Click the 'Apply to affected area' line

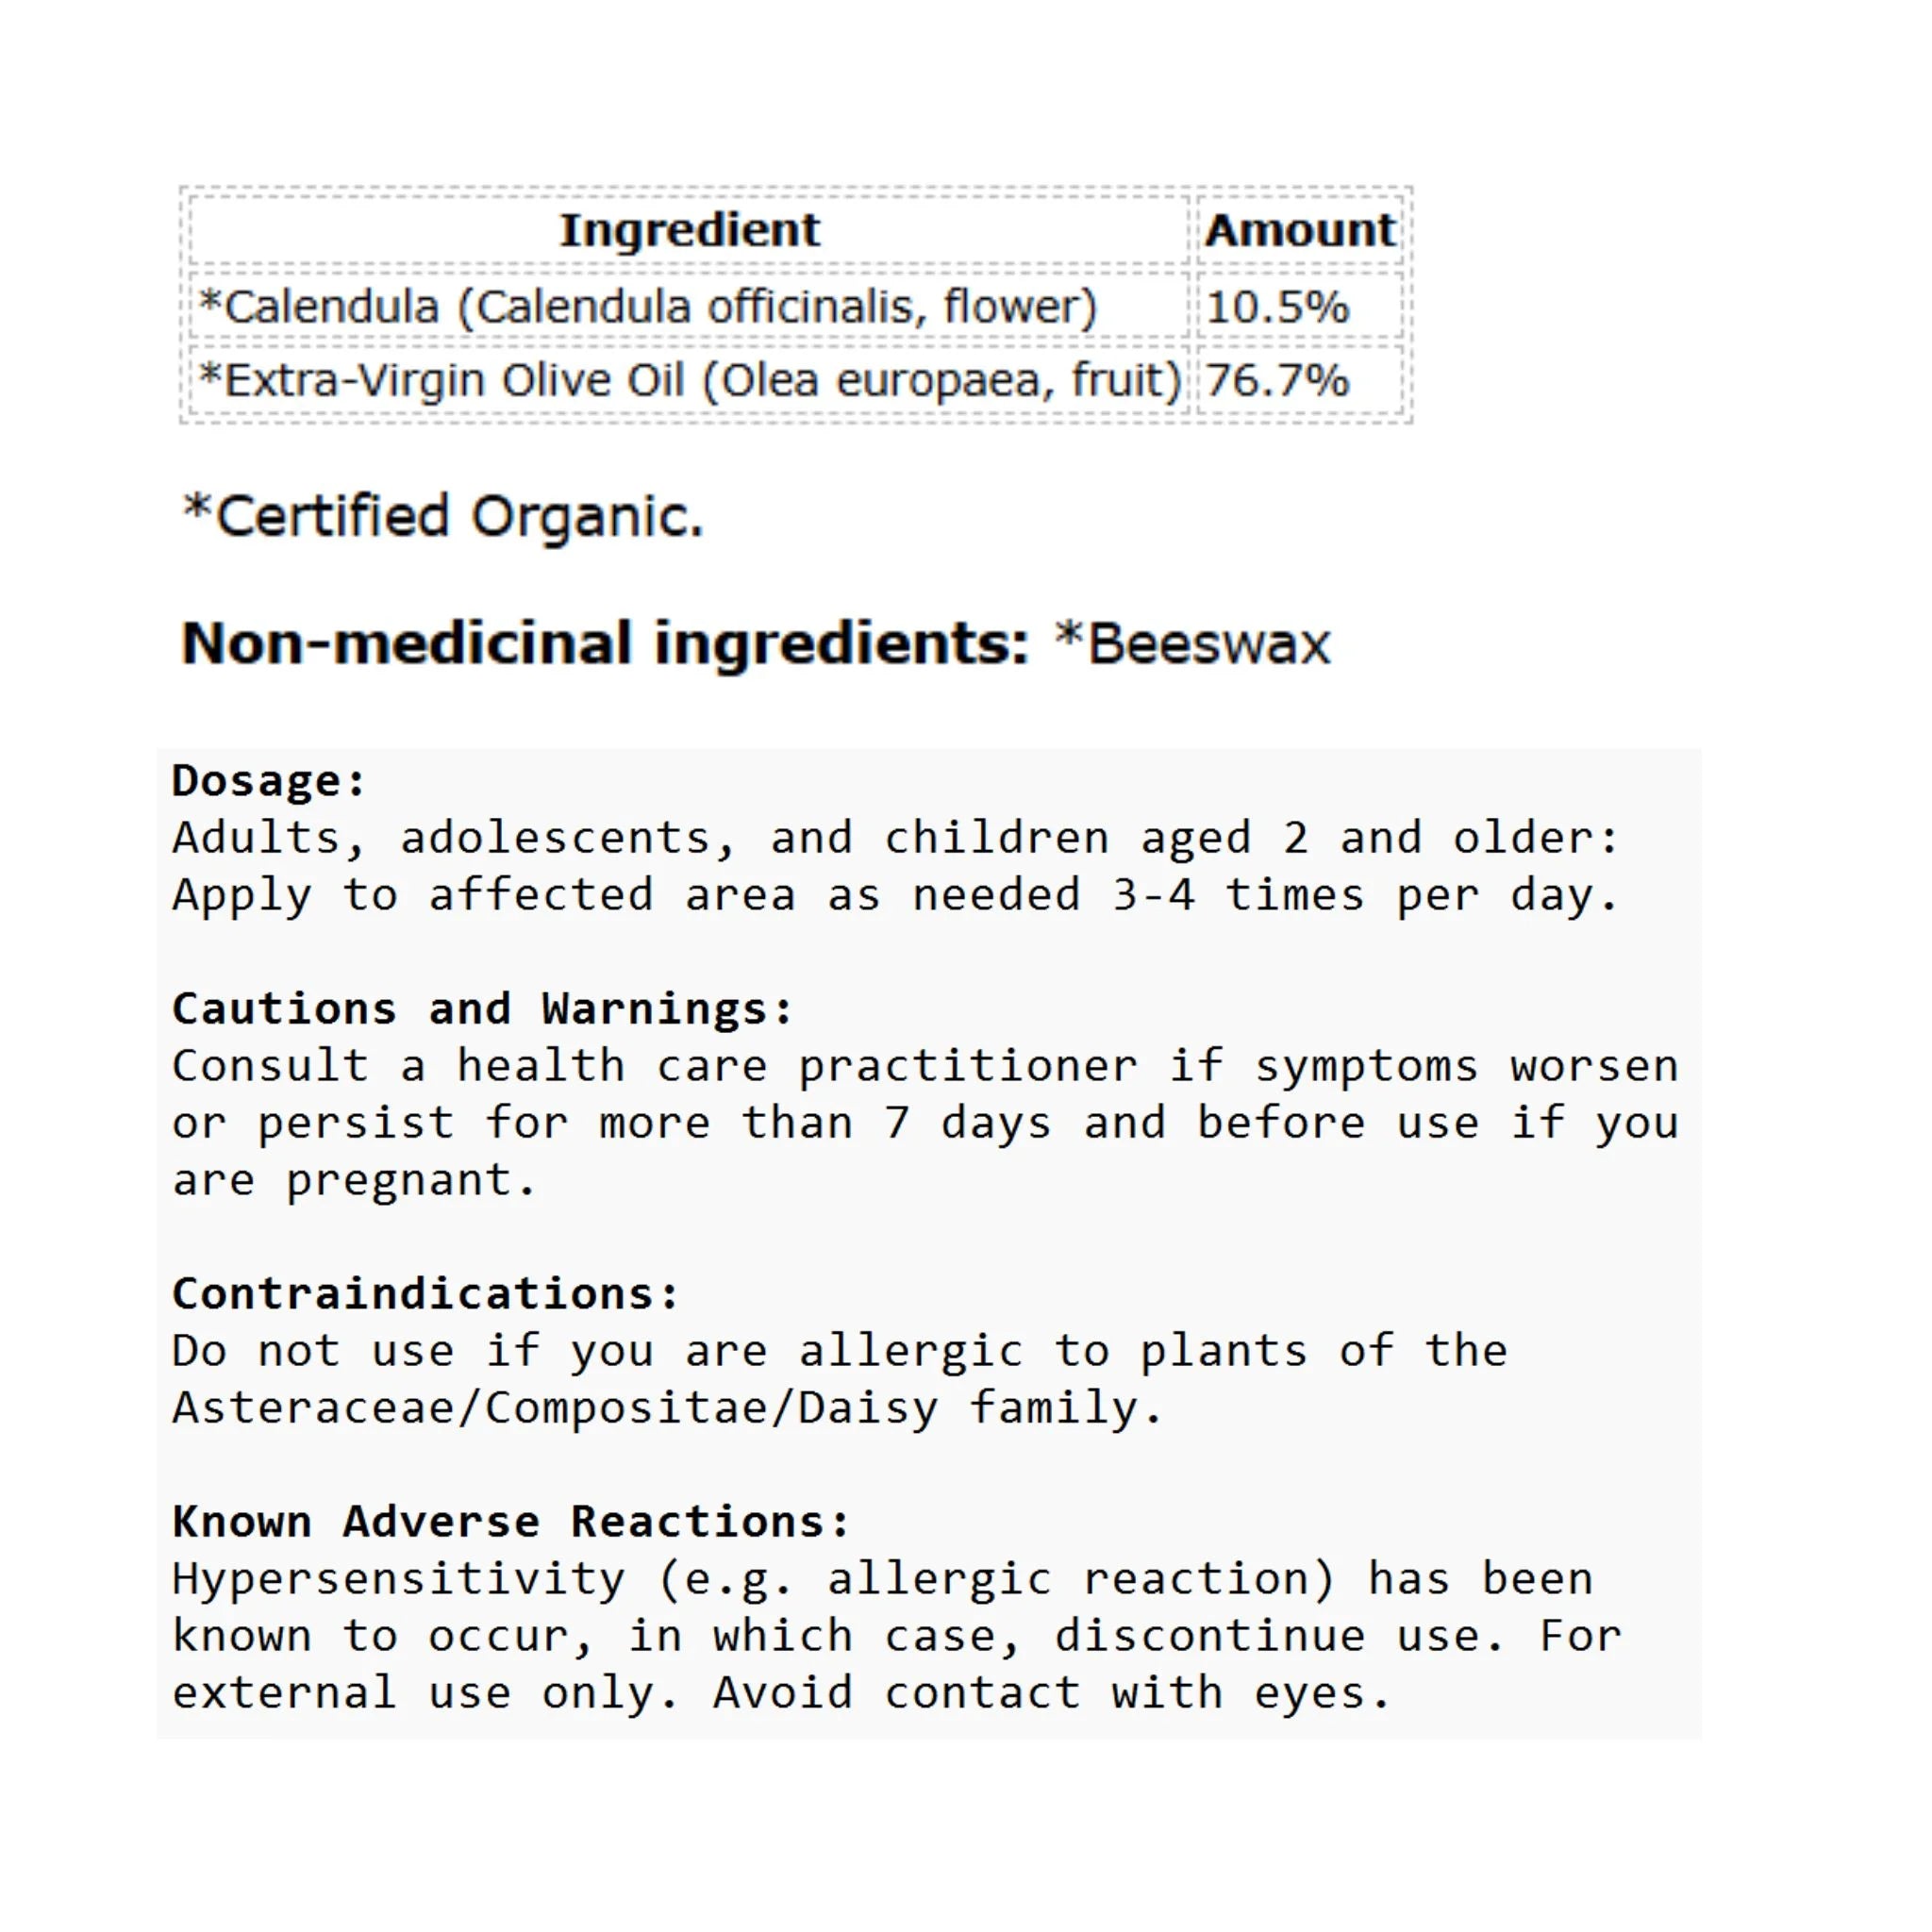895,895
